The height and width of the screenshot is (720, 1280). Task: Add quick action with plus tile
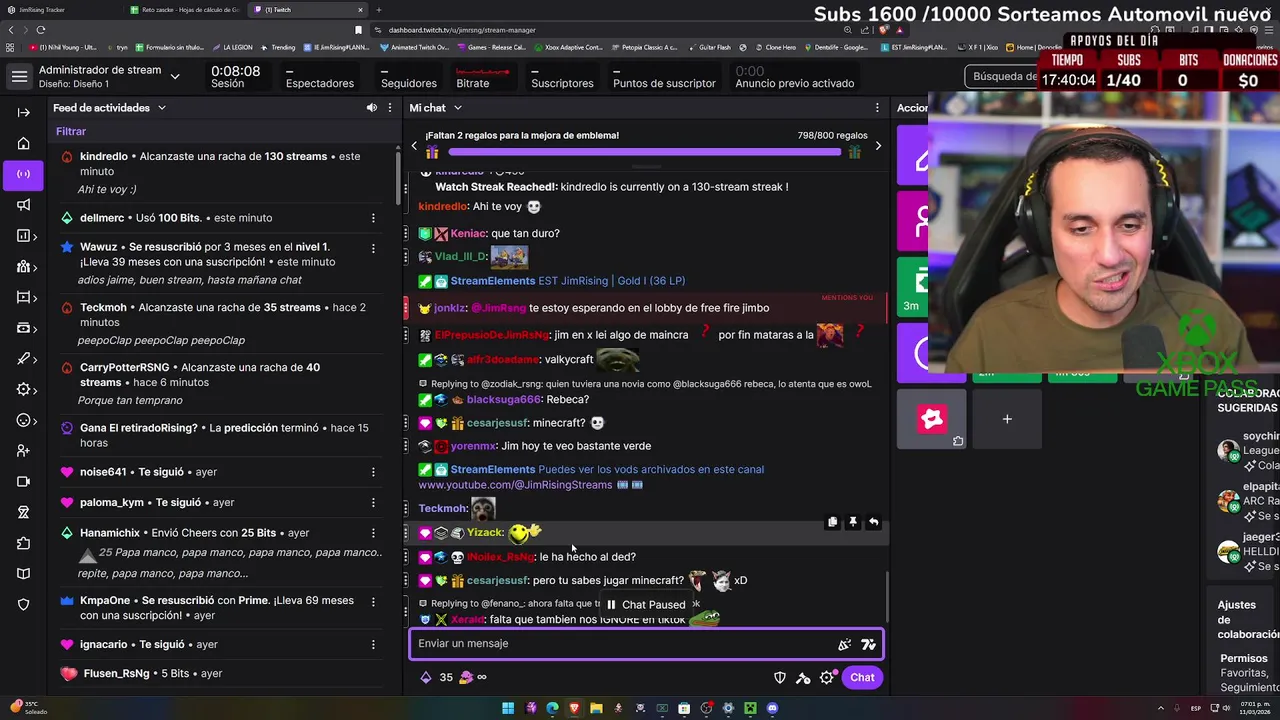click(x=1007, y=420)
